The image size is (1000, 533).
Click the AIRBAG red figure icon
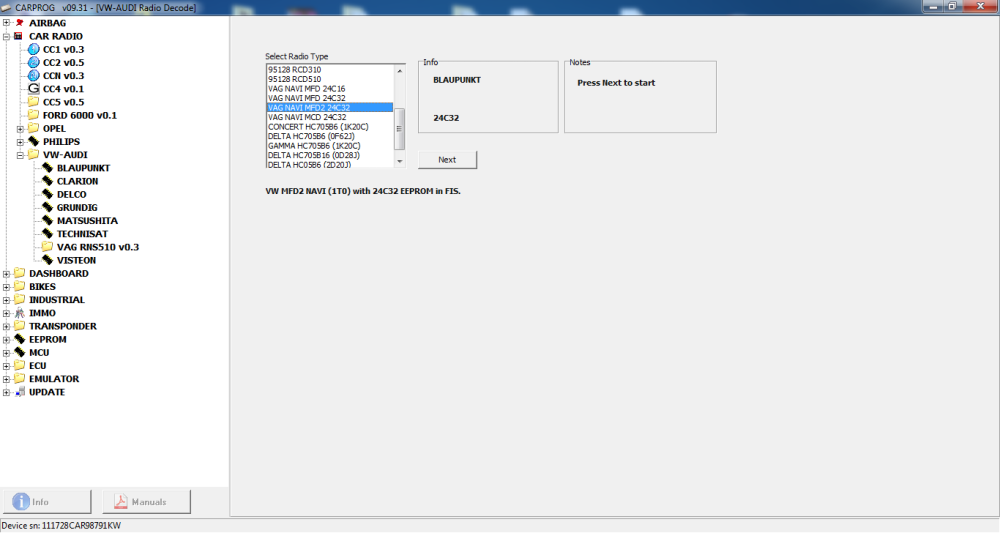[20, 23]
